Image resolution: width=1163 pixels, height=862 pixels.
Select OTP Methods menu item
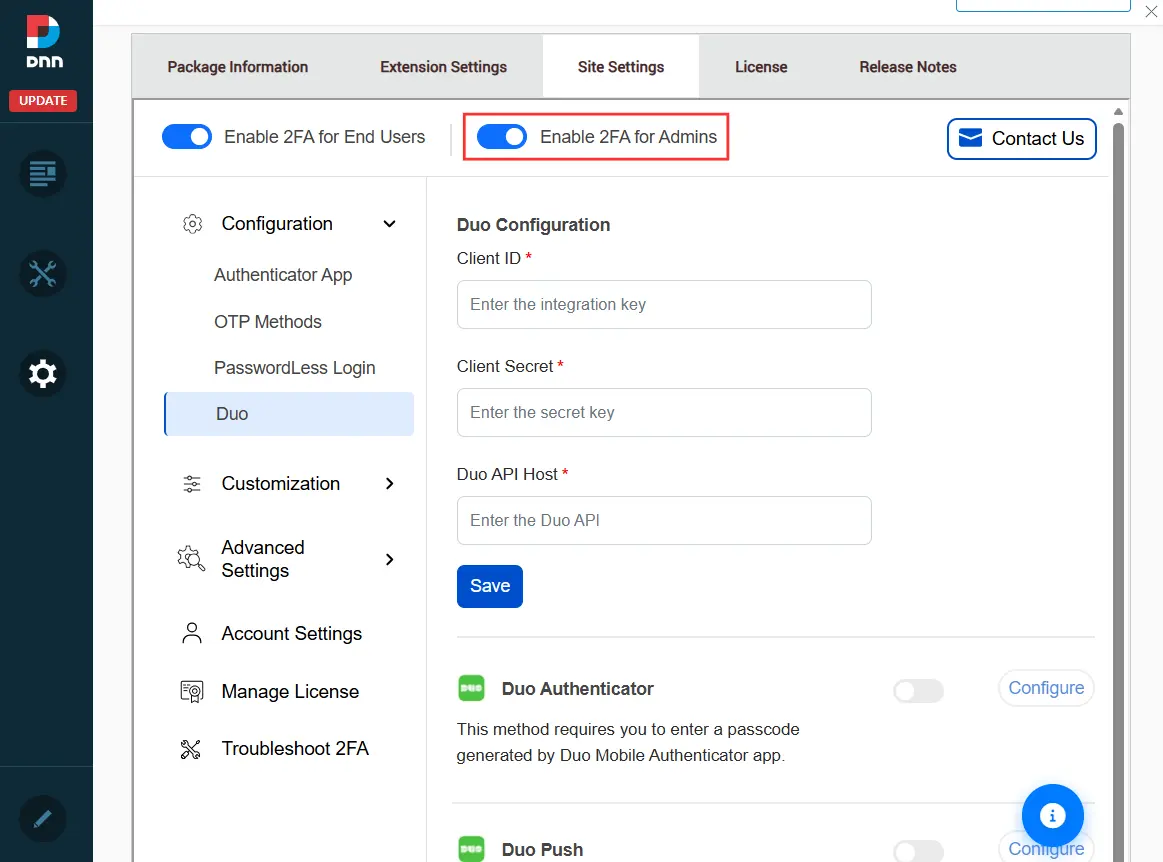268,322
